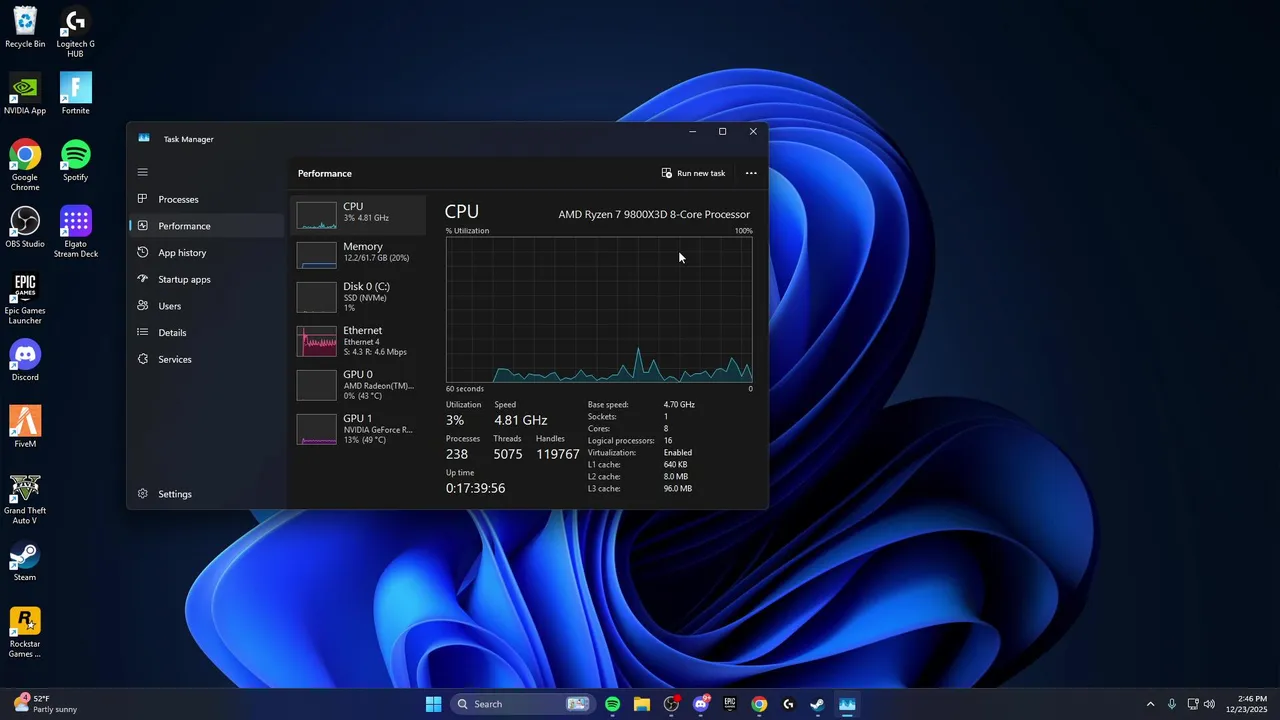
Task: Switch to the Details page
Action: click(207, 332)
